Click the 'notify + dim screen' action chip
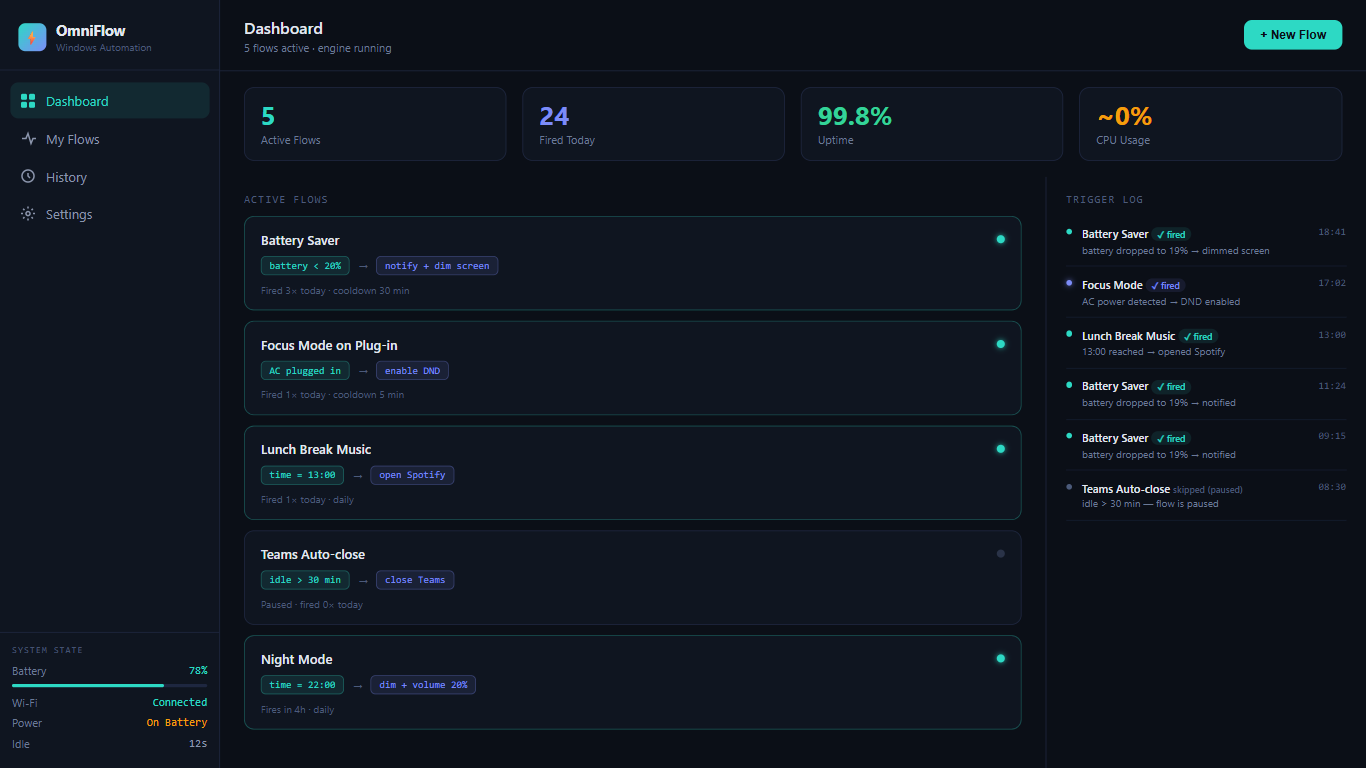 coord(437,266)
